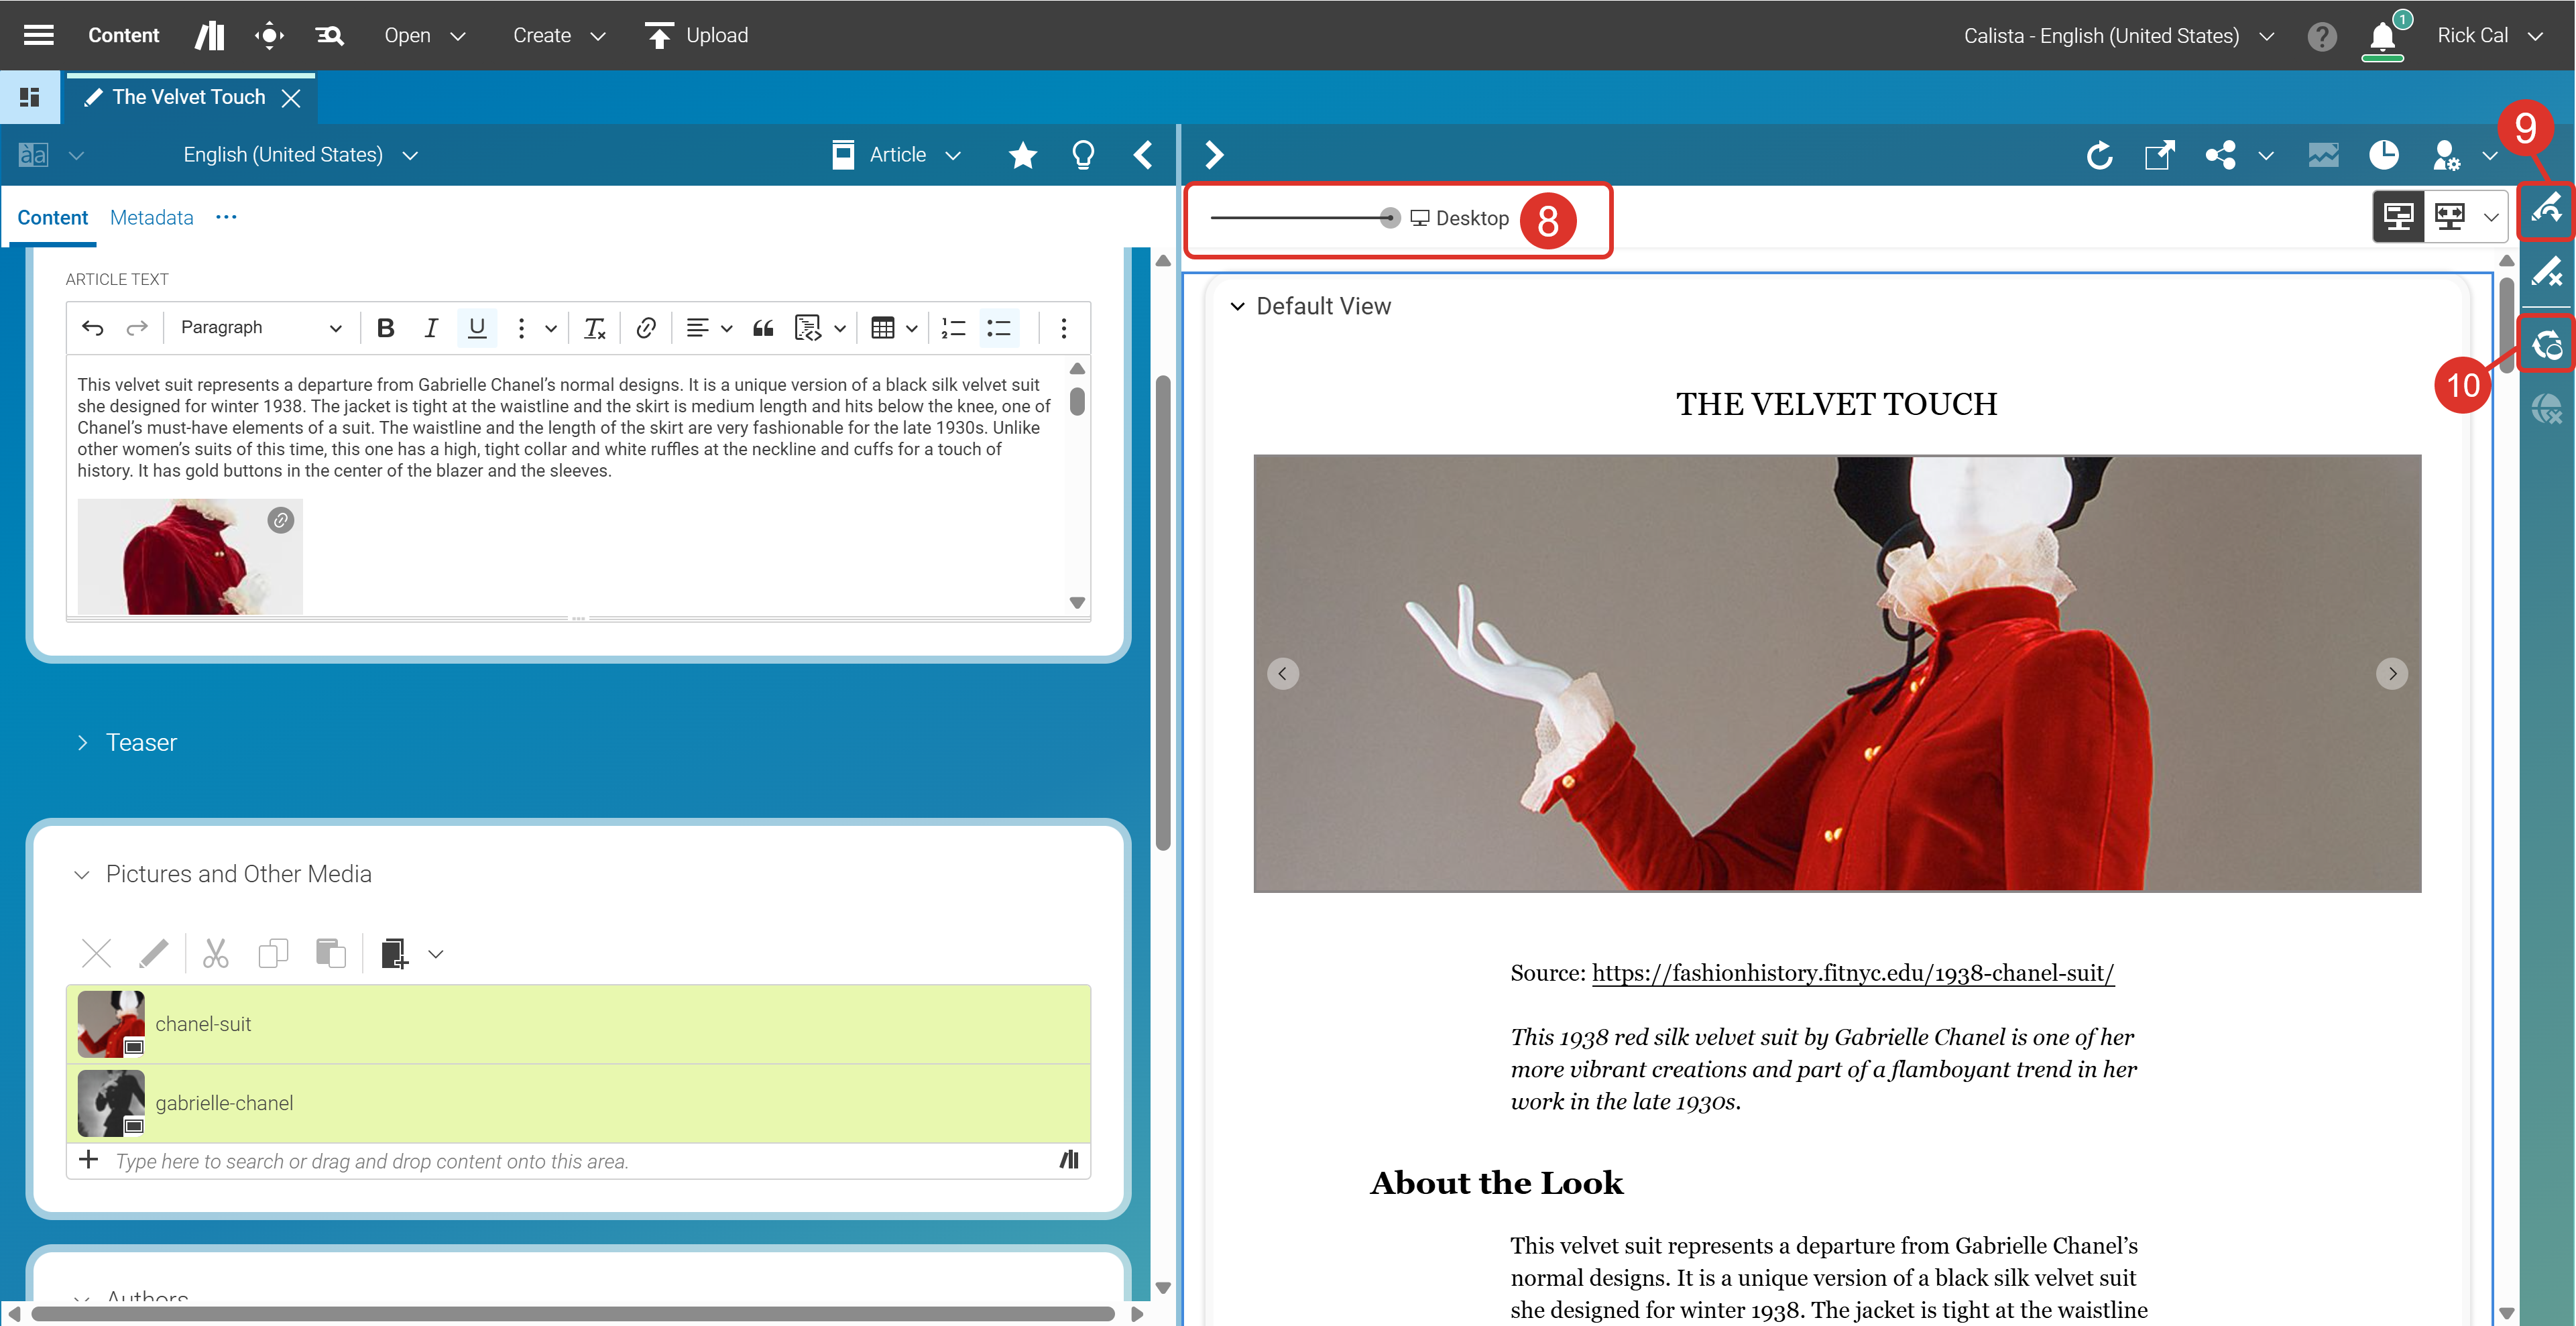Click the Upload button

[697, 36]
